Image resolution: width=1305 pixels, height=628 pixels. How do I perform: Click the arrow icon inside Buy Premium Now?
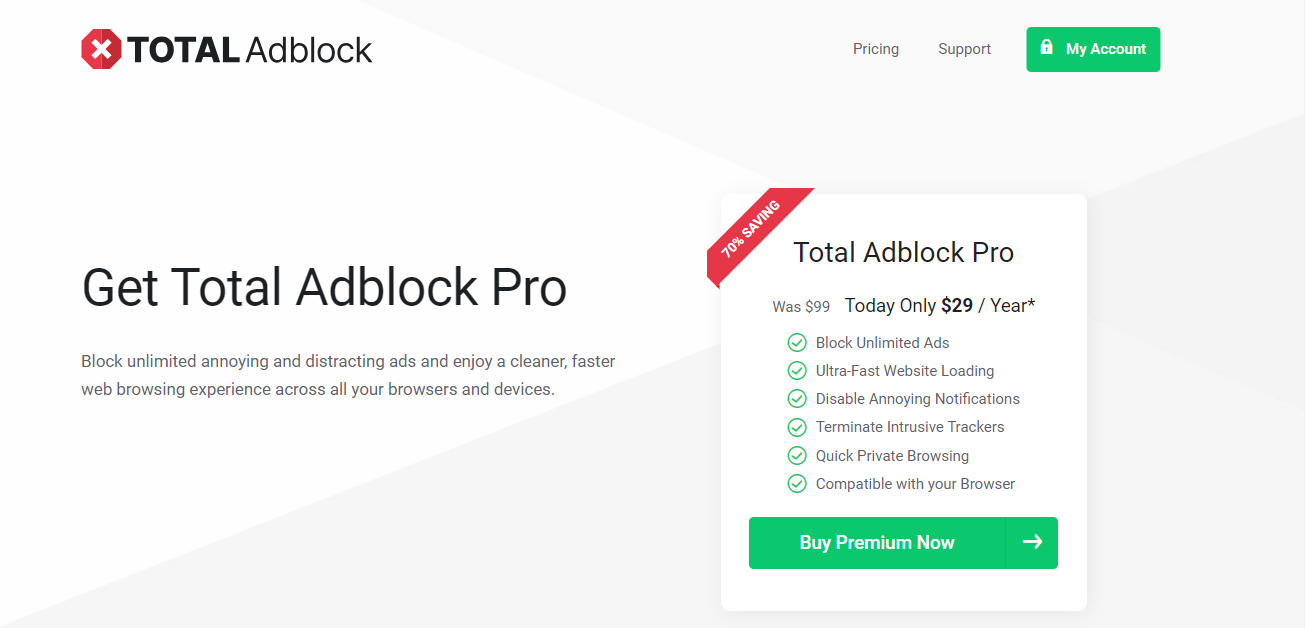pos(1032,542)
